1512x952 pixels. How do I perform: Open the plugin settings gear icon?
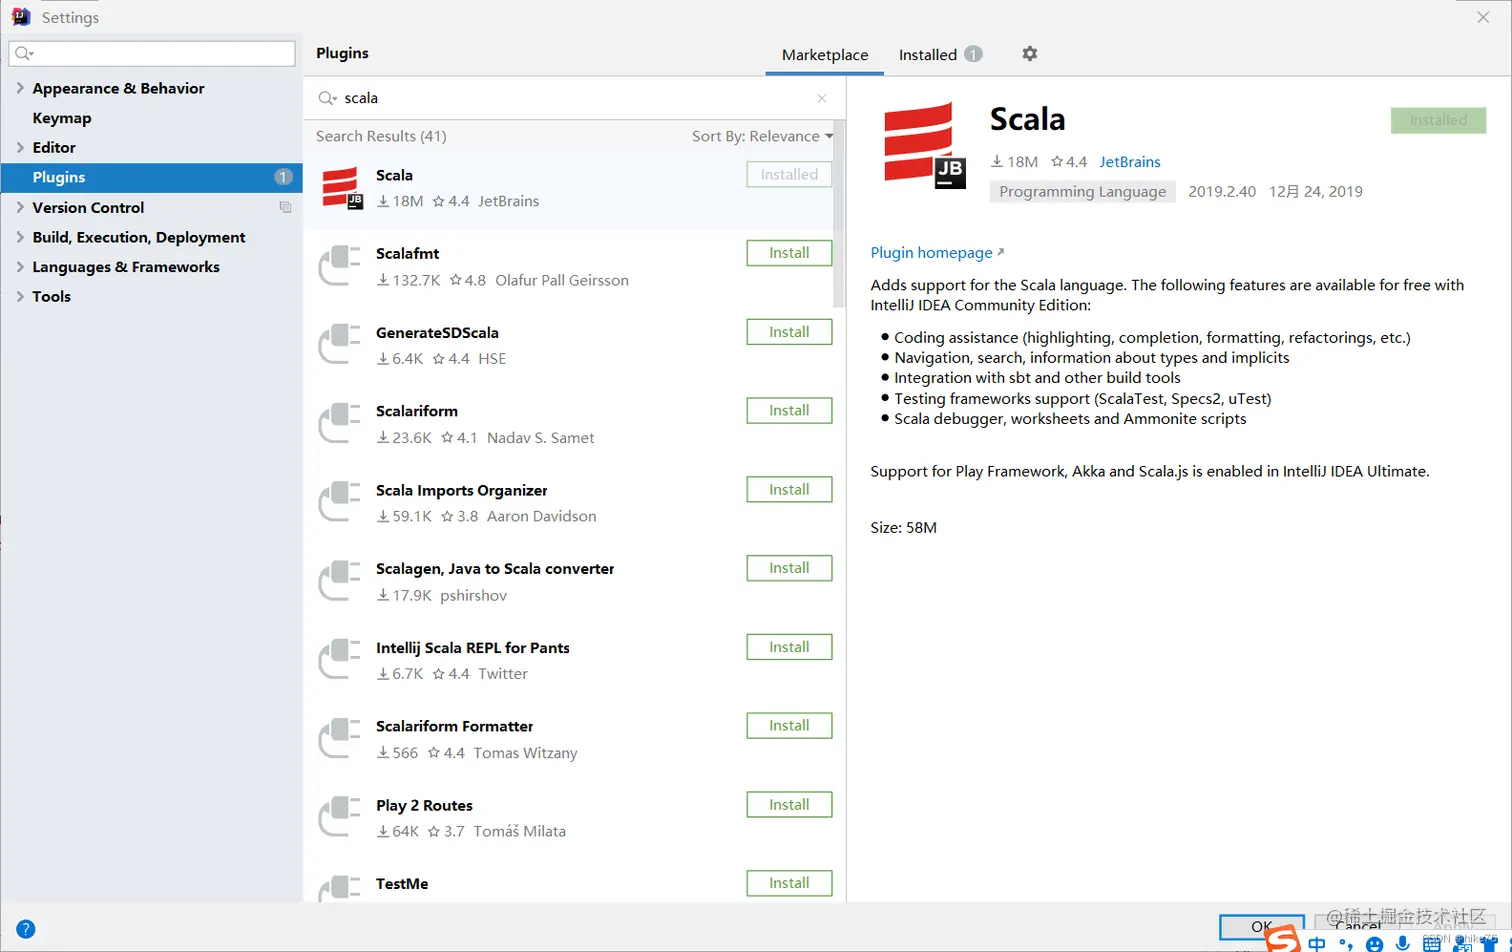point(1030,54)
